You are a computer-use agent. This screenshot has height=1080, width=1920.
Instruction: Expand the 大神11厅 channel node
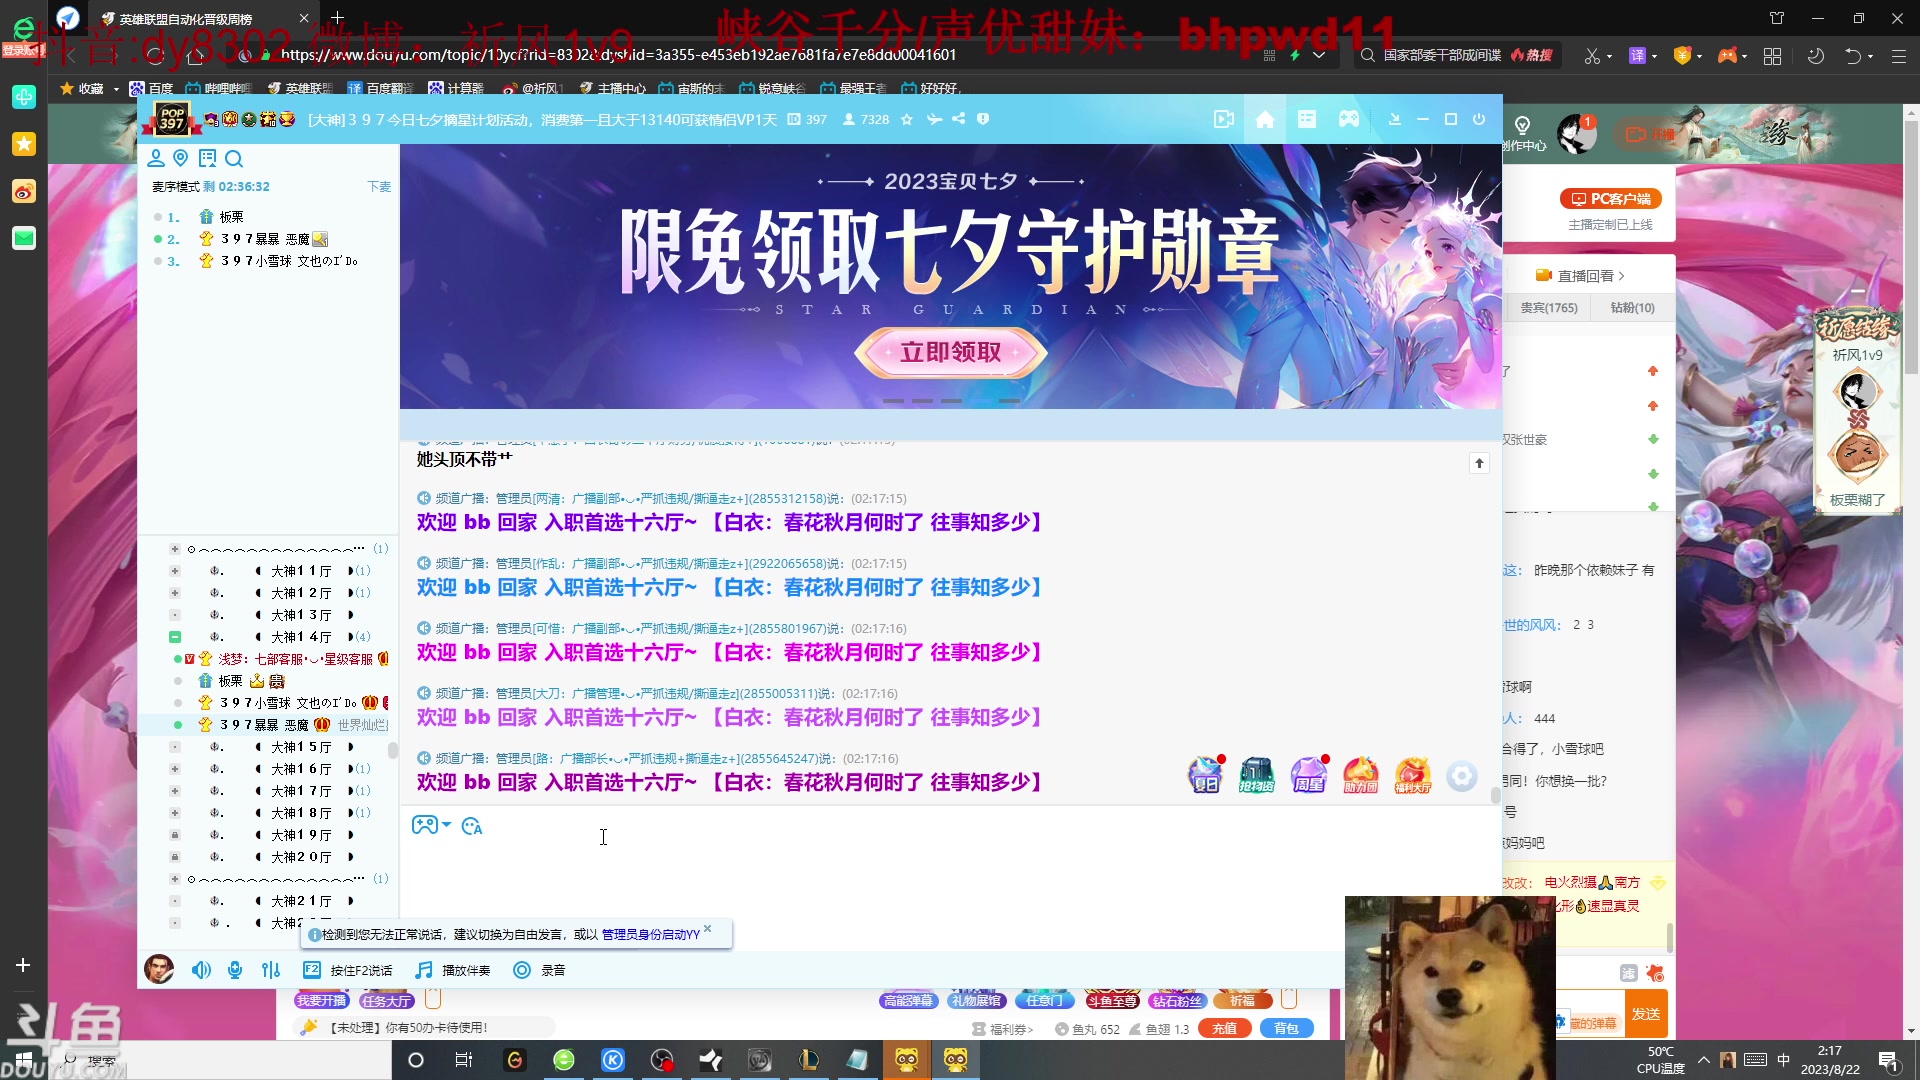tap(175, 571)
